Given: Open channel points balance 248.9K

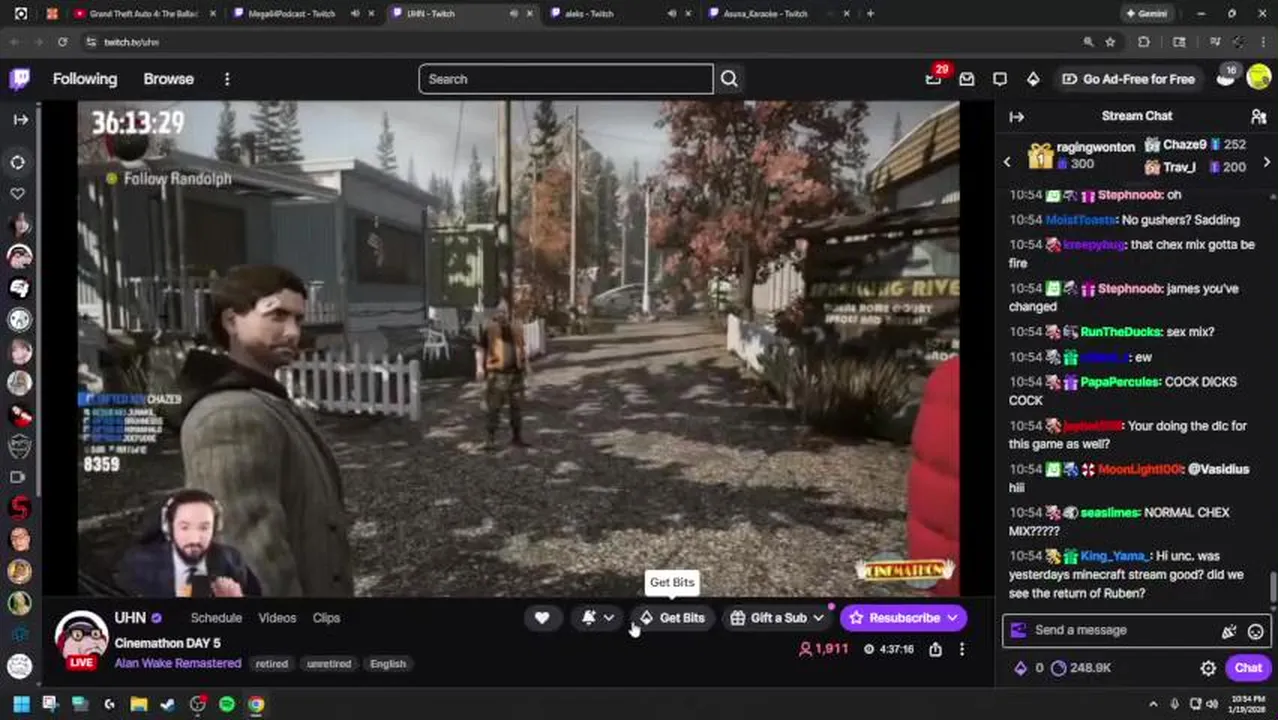Looking at the screenshot, I should point(1081,668).
